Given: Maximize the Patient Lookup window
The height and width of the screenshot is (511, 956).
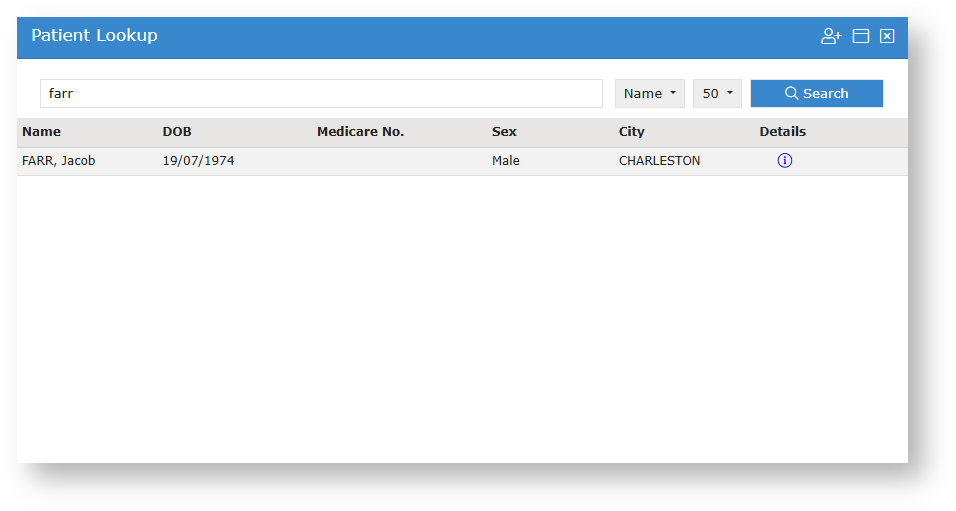Looking at the screenshot, I should click(860, 36).
